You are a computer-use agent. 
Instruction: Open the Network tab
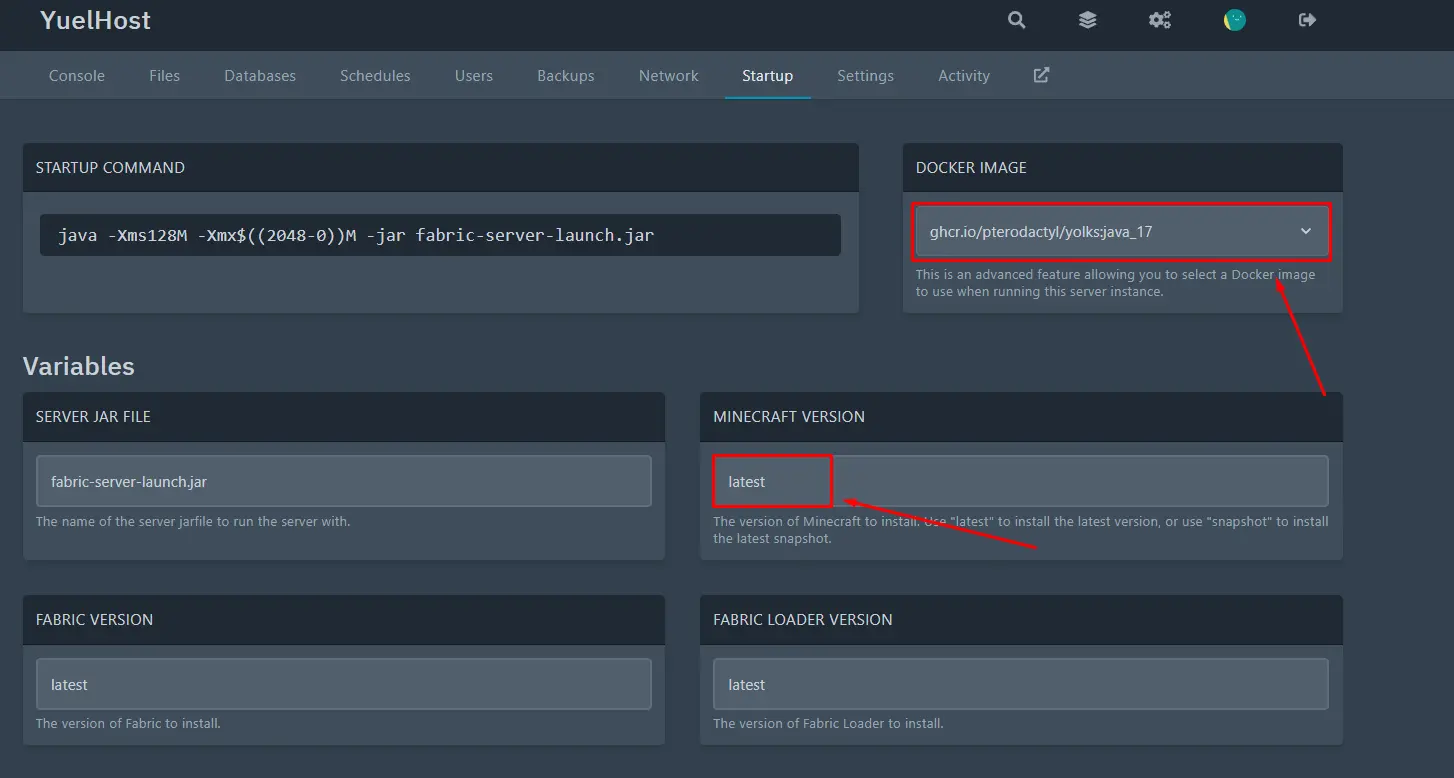(x=668, y=76)
